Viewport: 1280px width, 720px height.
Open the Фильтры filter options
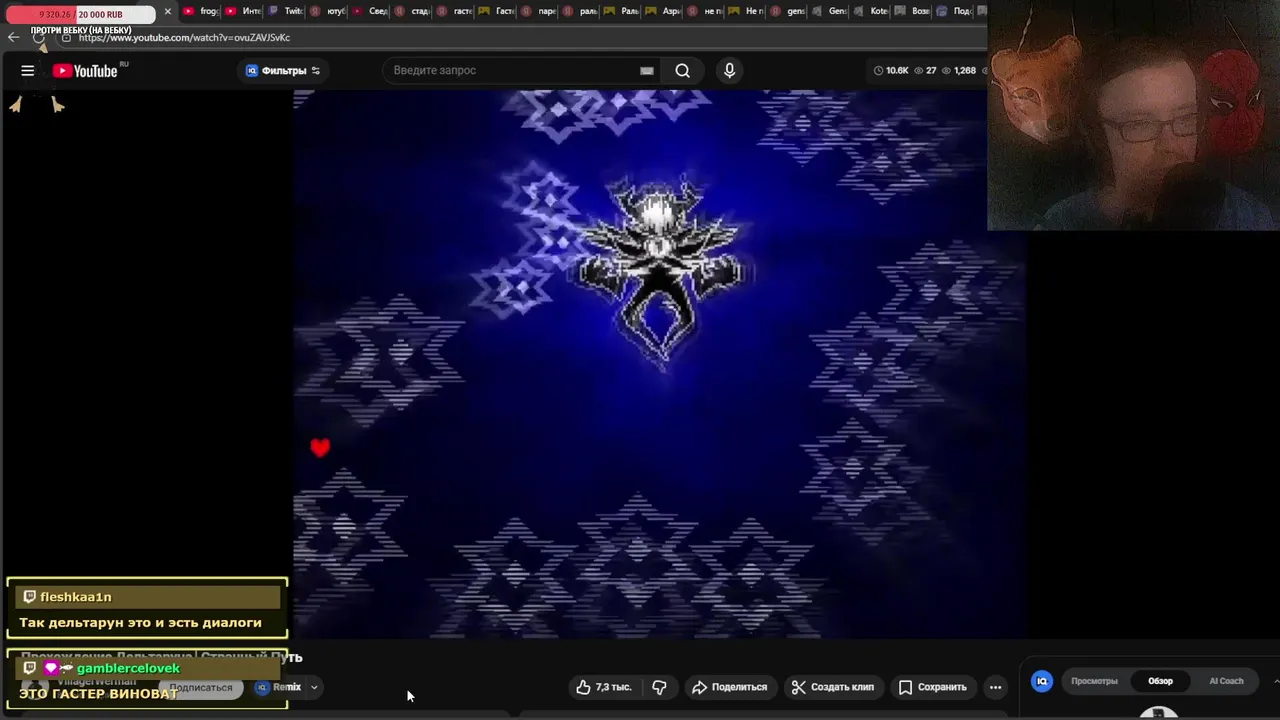pos(283,71)
